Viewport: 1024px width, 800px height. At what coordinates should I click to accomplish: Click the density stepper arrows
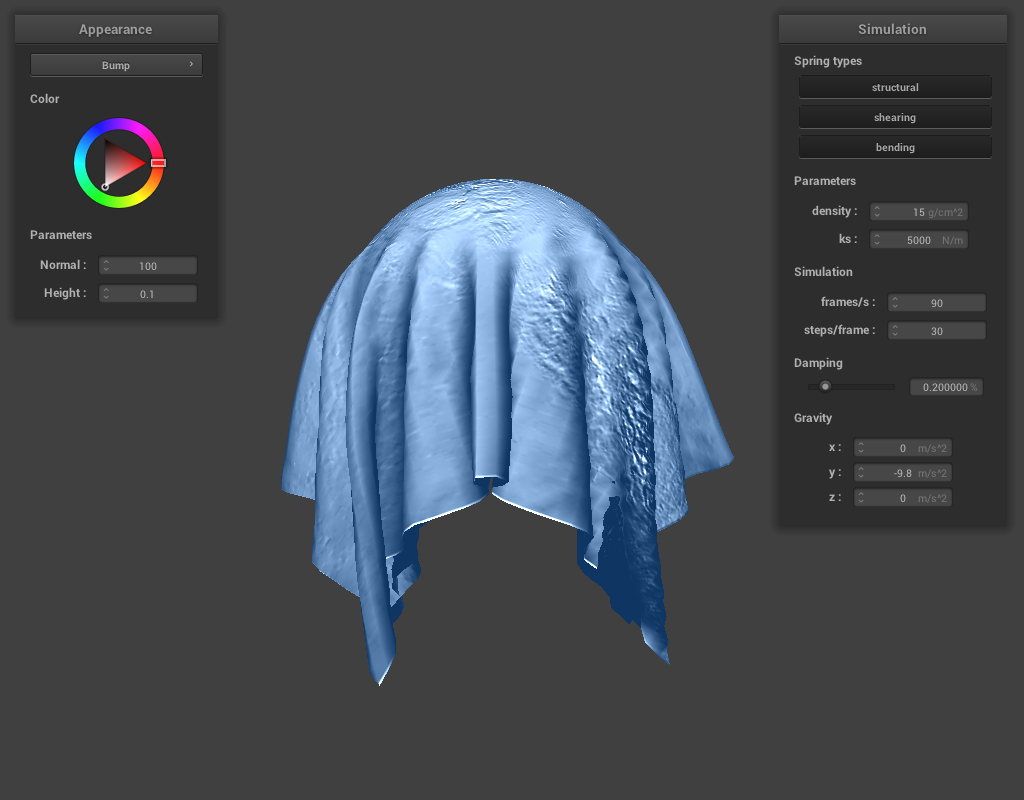click(x=877, y=212)
